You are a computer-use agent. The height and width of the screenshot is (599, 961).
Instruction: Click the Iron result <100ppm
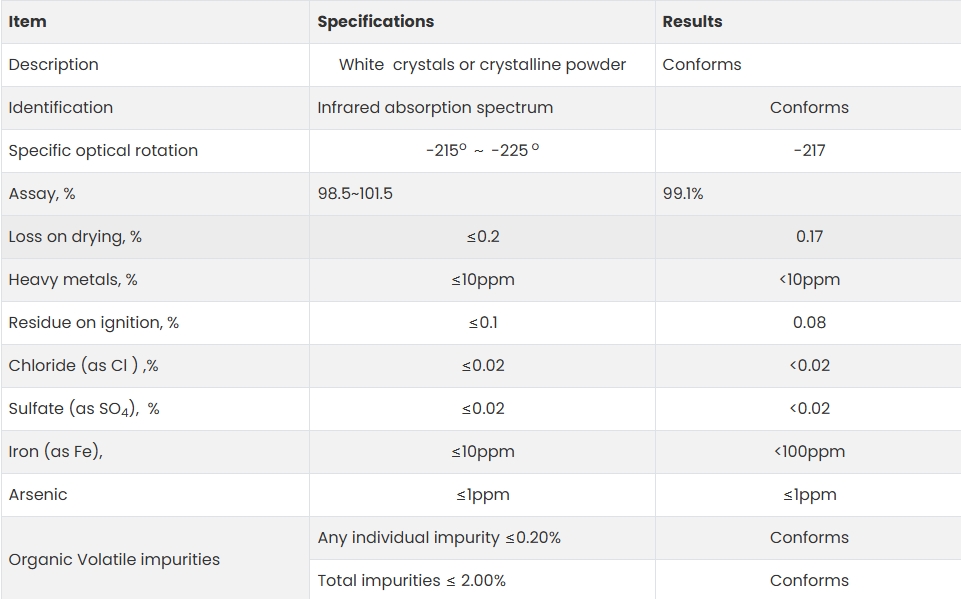(x=809, y=452)
